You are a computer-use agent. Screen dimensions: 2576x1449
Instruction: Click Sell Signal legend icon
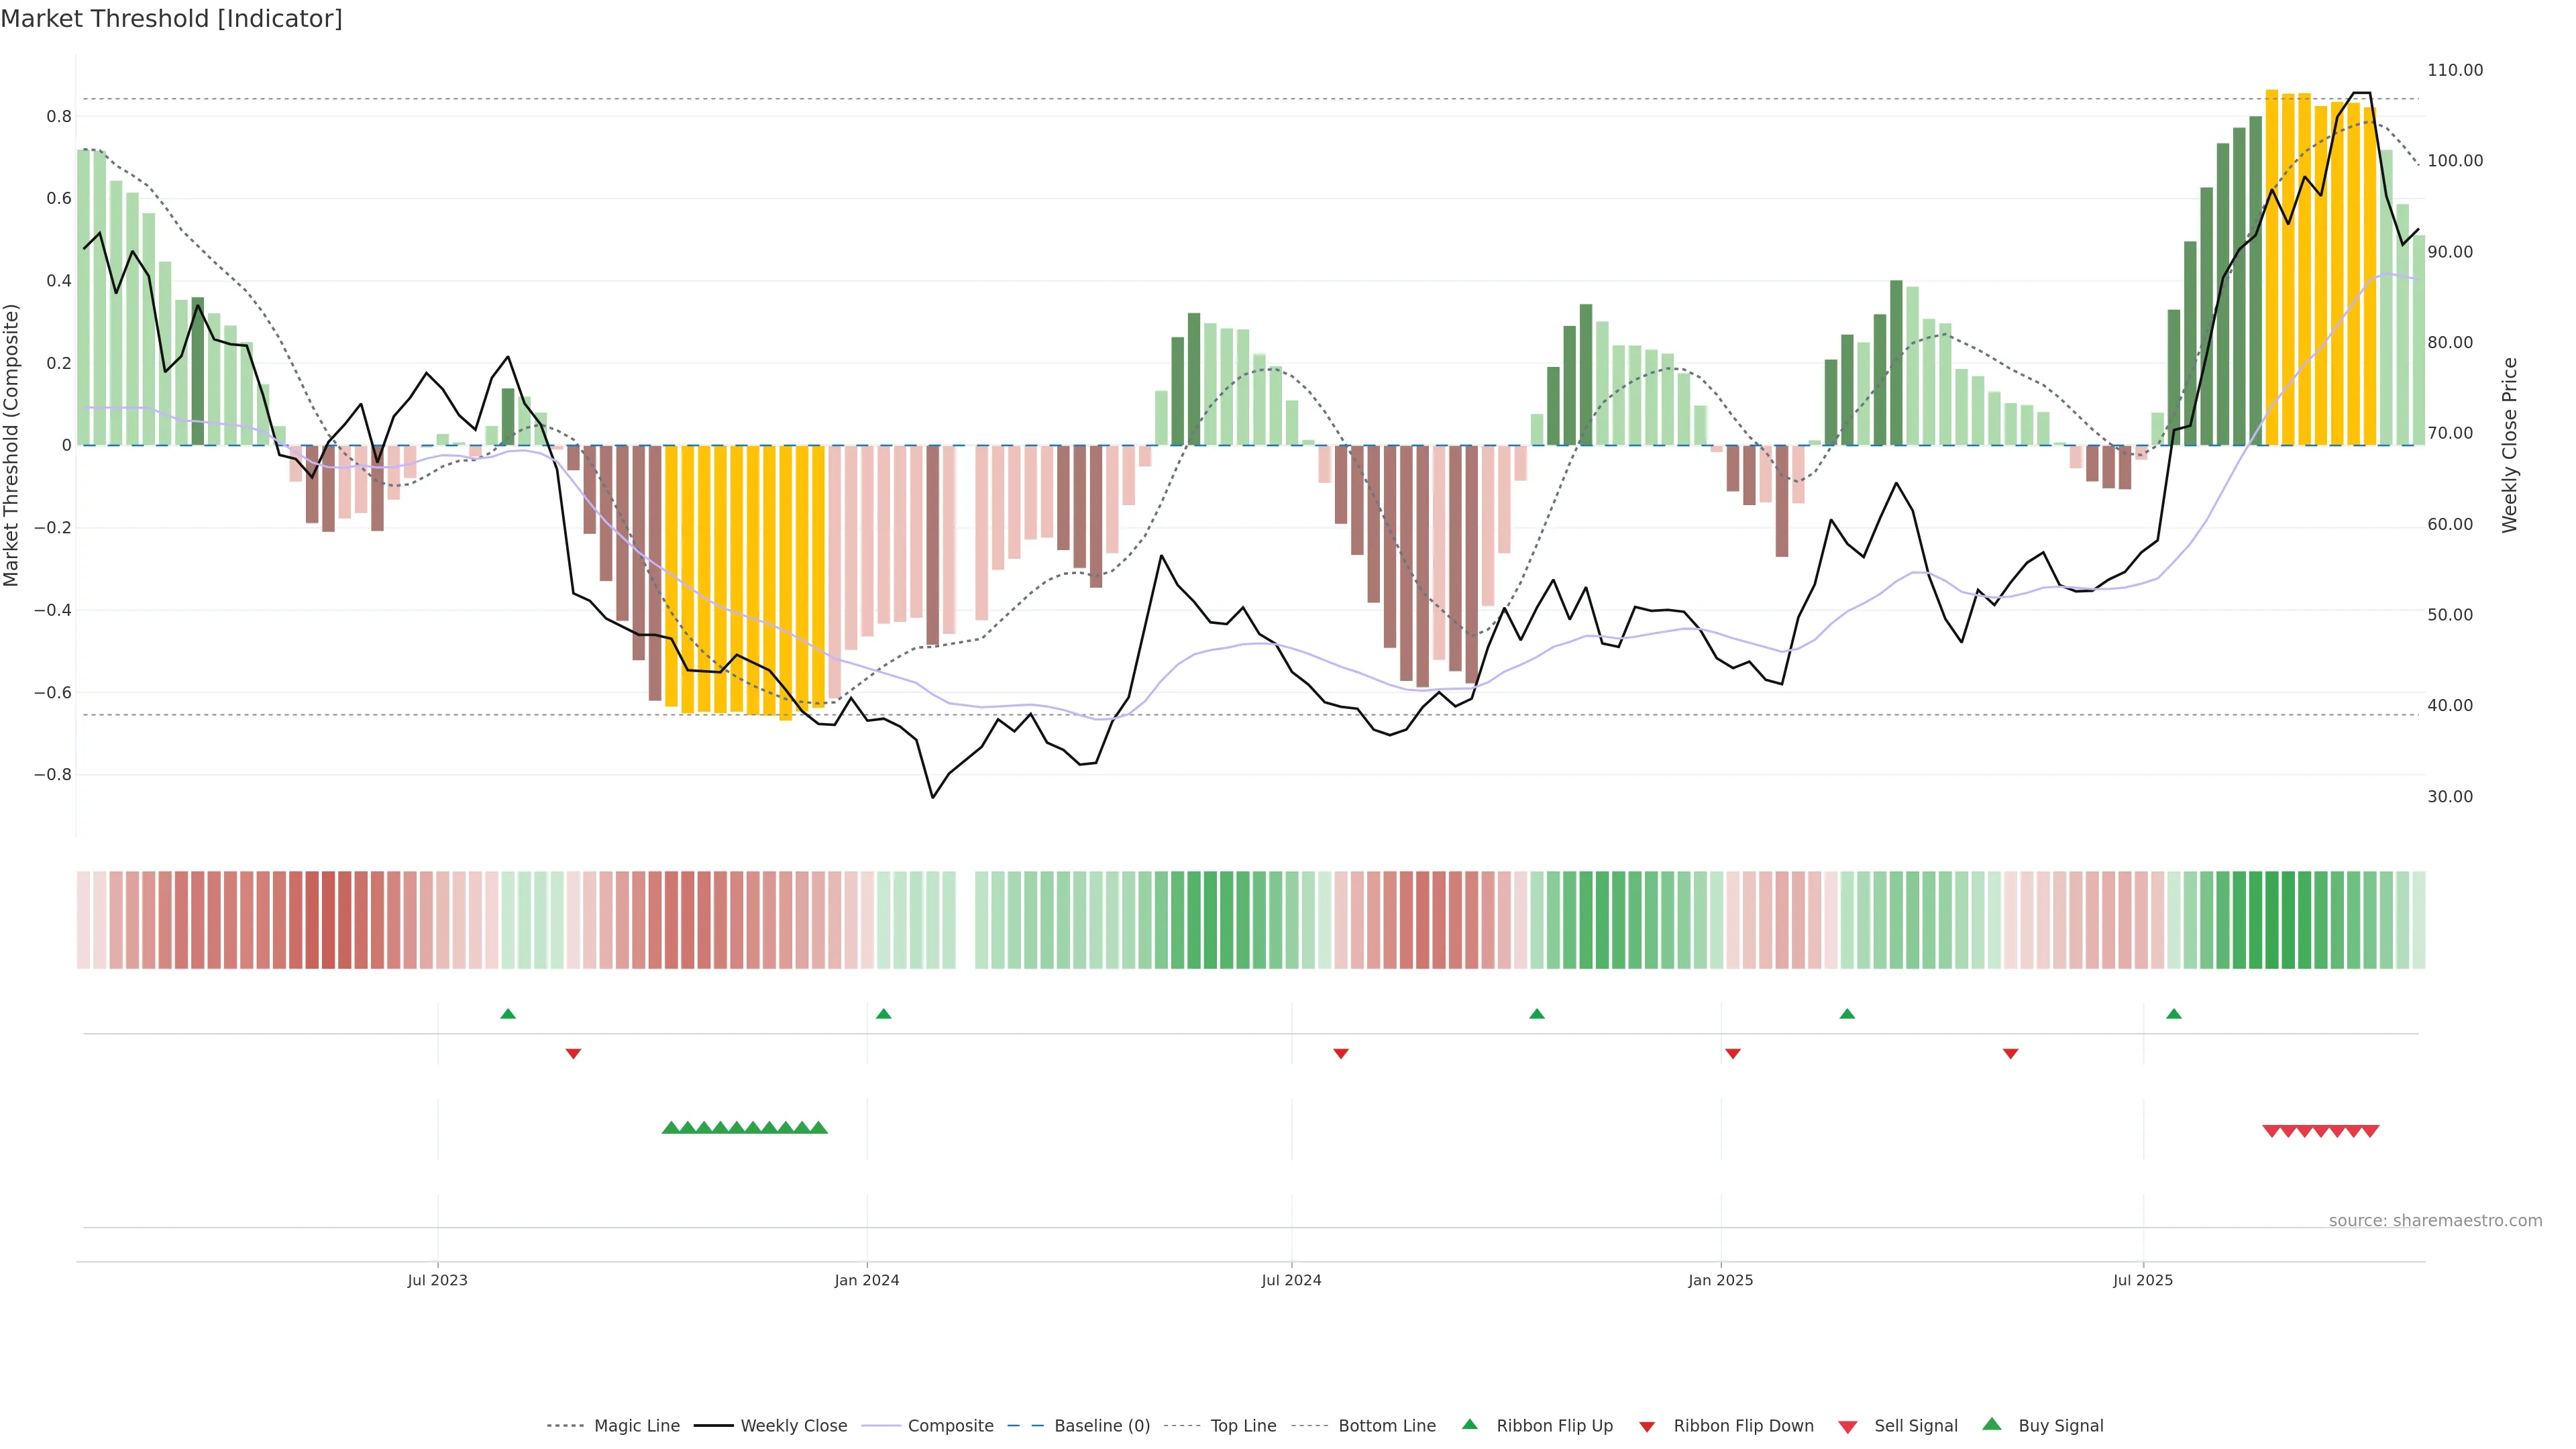point(1848,1426)
